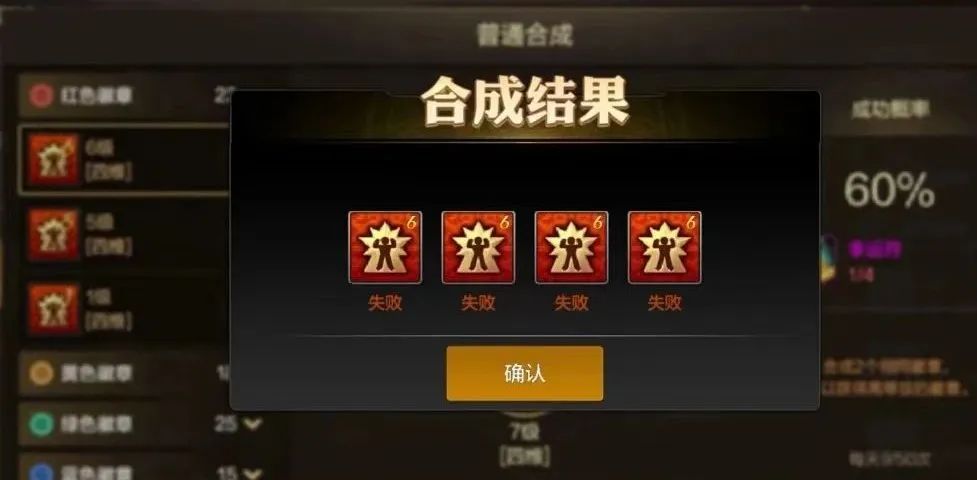Click the 合成结果 dialog title
Image resolution: width=977 pixels, height=480 pixels.
pos(525,102)
